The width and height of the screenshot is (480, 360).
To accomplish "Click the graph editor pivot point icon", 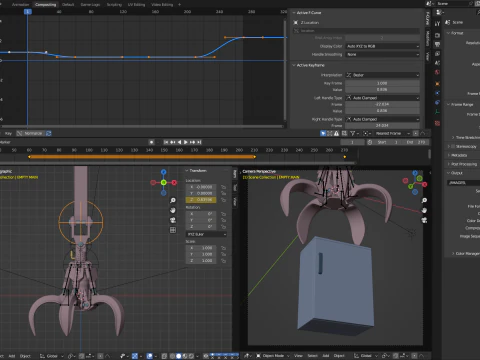I will 366,133.
